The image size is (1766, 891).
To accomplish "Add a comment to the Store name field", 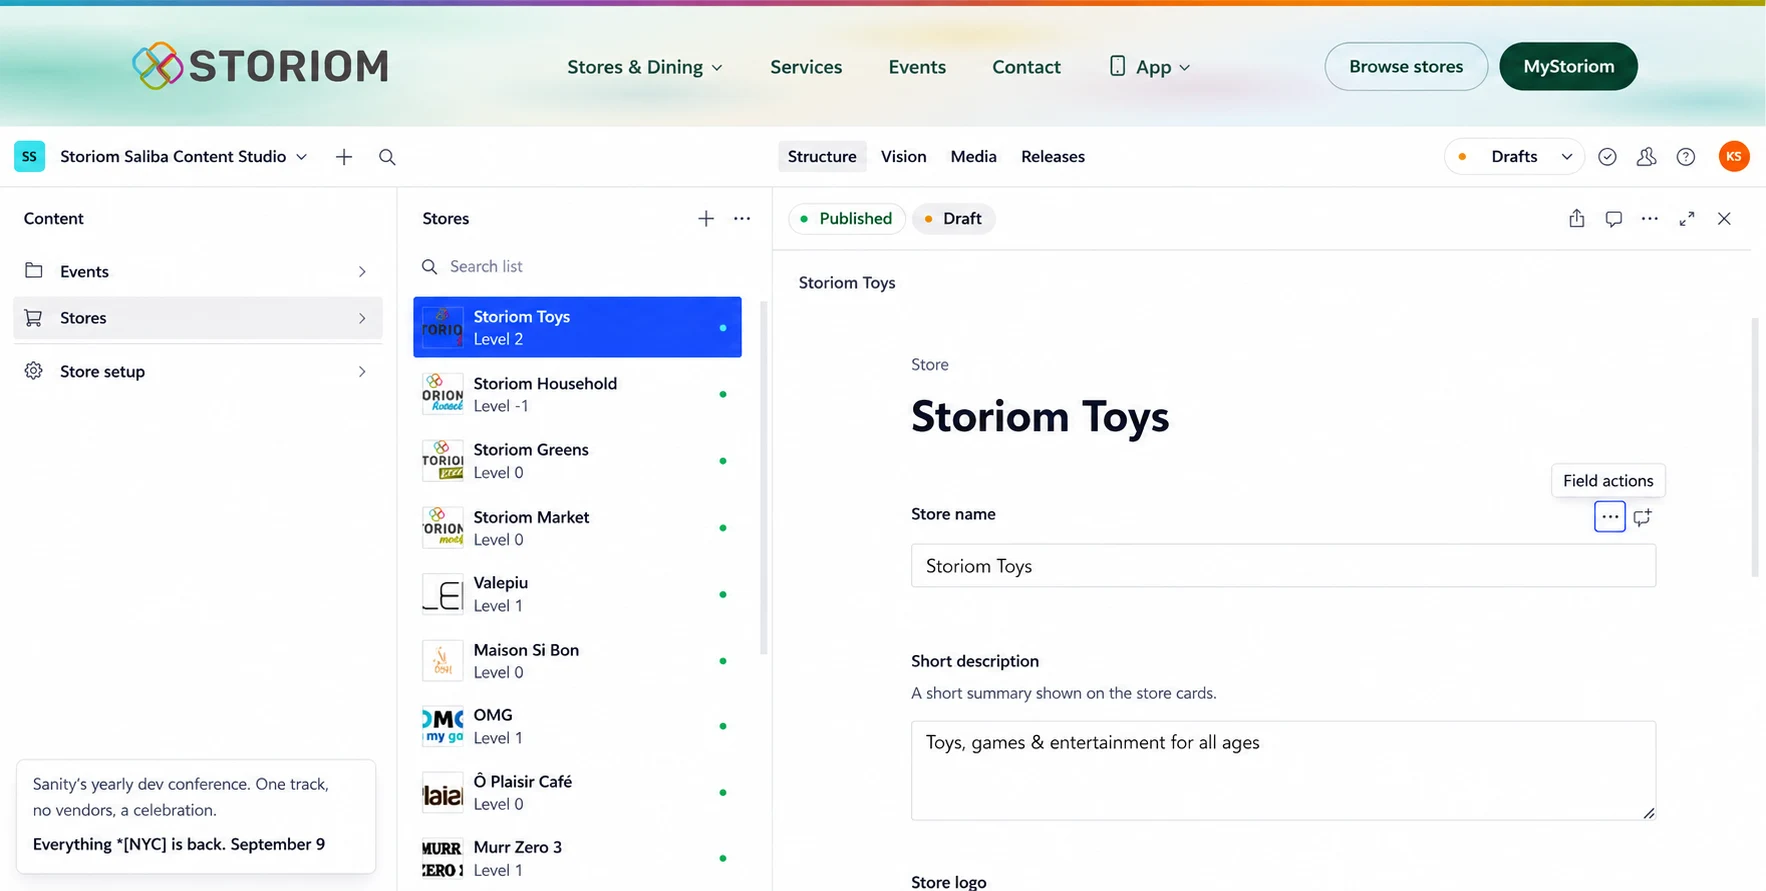I will tap(1642, 517).
